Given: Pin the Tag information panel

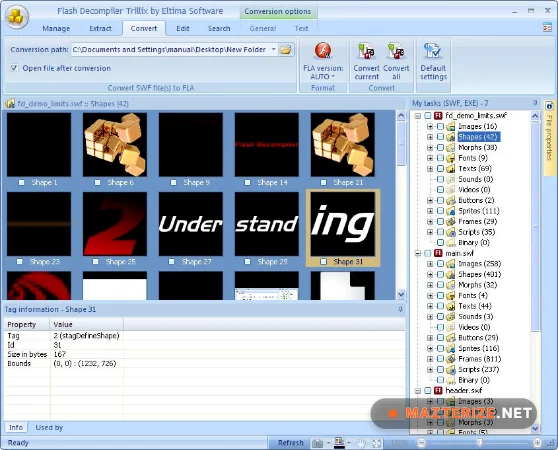Looking at the screenshot, I should (x=400, y=309).
